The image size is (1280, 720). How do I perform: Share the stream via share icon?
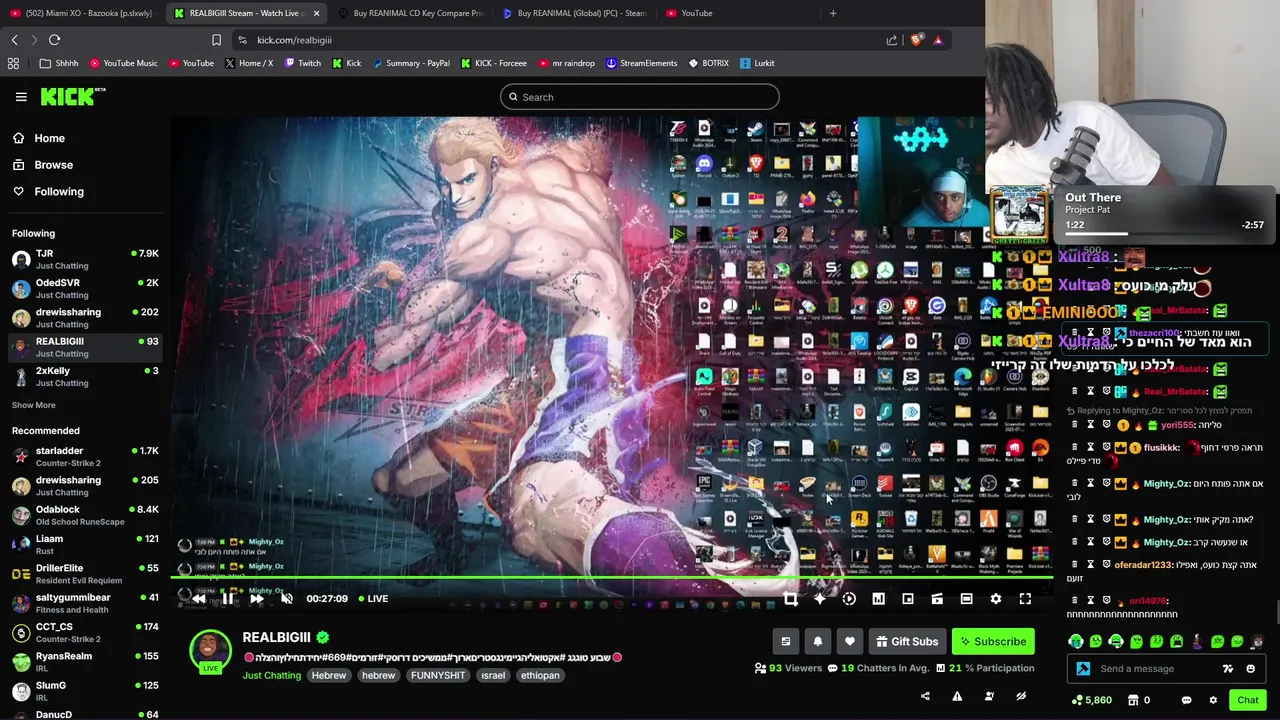tap(925, 696)
